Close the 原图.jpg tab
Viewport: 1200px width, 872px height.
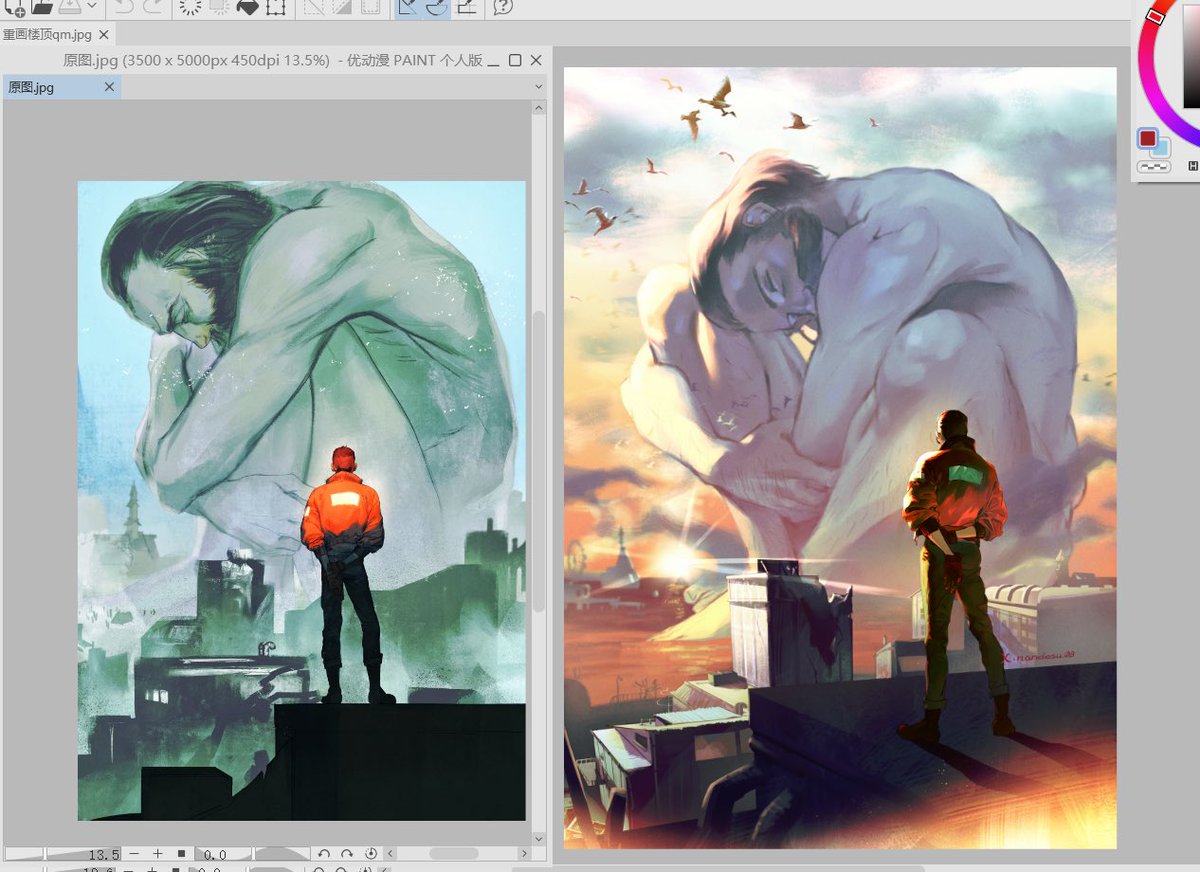(110, 87)
